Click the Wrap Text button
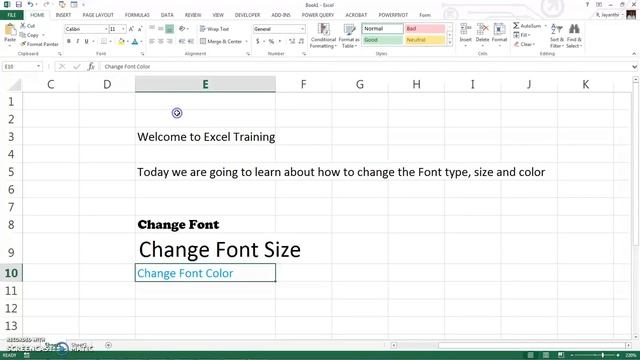640x360 pixels. click(x=214, y=29)
